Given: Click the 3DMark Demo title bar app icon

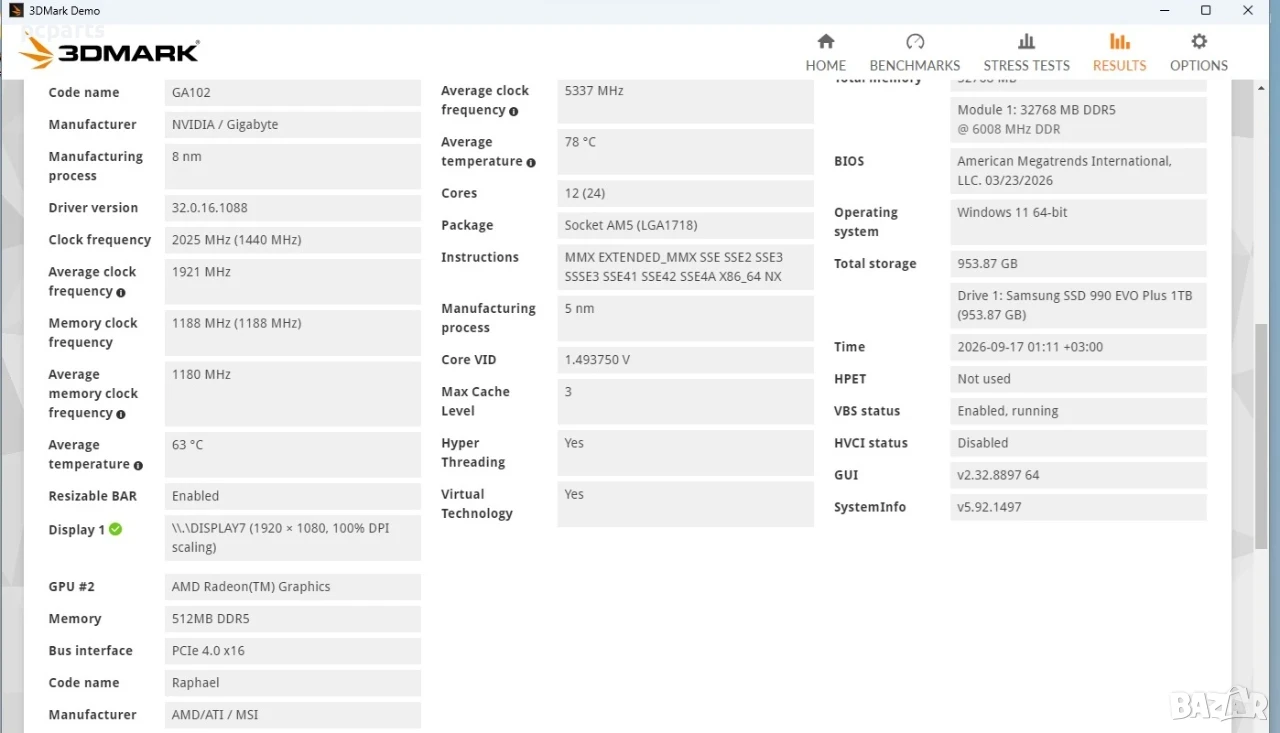Looking at the screenshot, I should (x=16, y=10).
